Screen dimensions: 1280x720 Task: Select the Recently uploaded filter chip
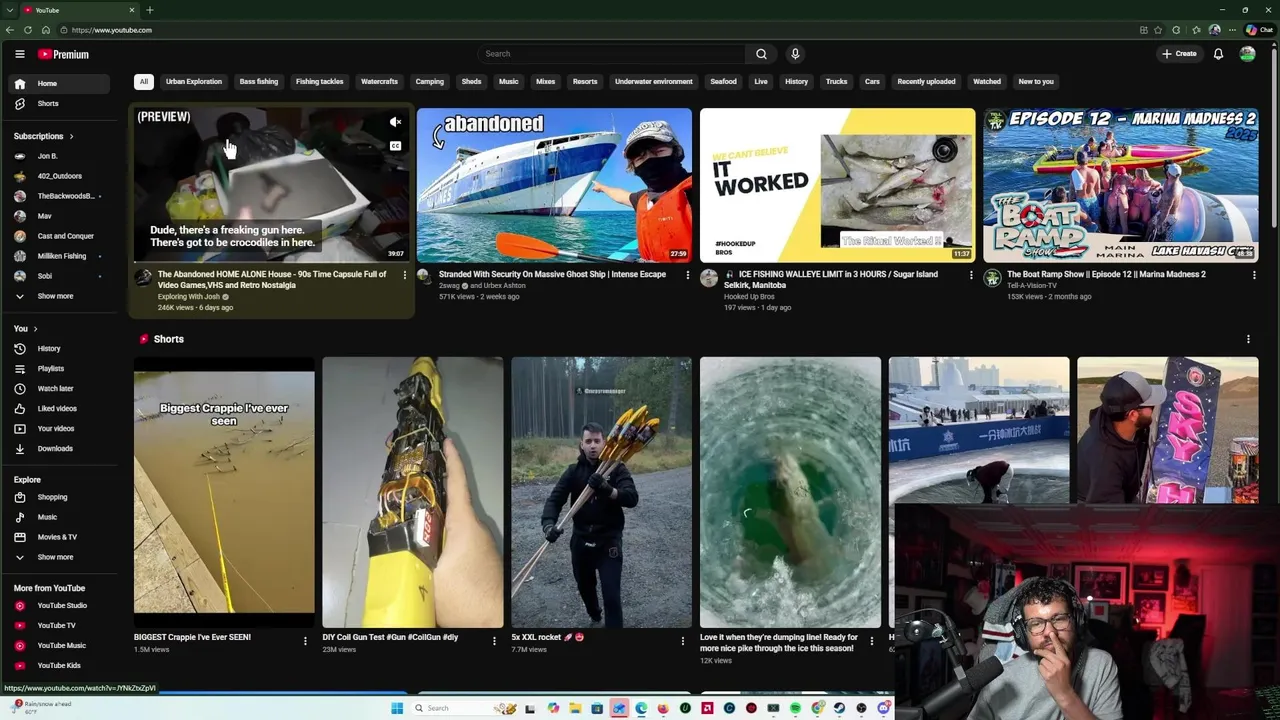coord(926,82)
